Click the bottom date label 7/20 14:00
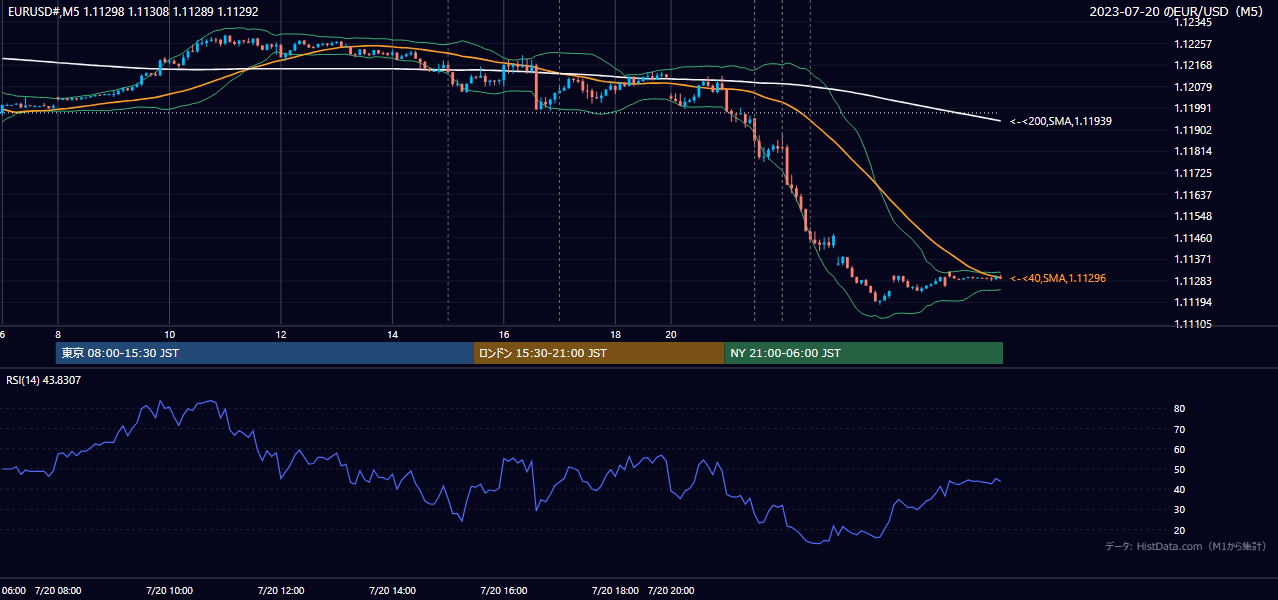The width and height of the screenshot is (1278, 600). (393, 591)
